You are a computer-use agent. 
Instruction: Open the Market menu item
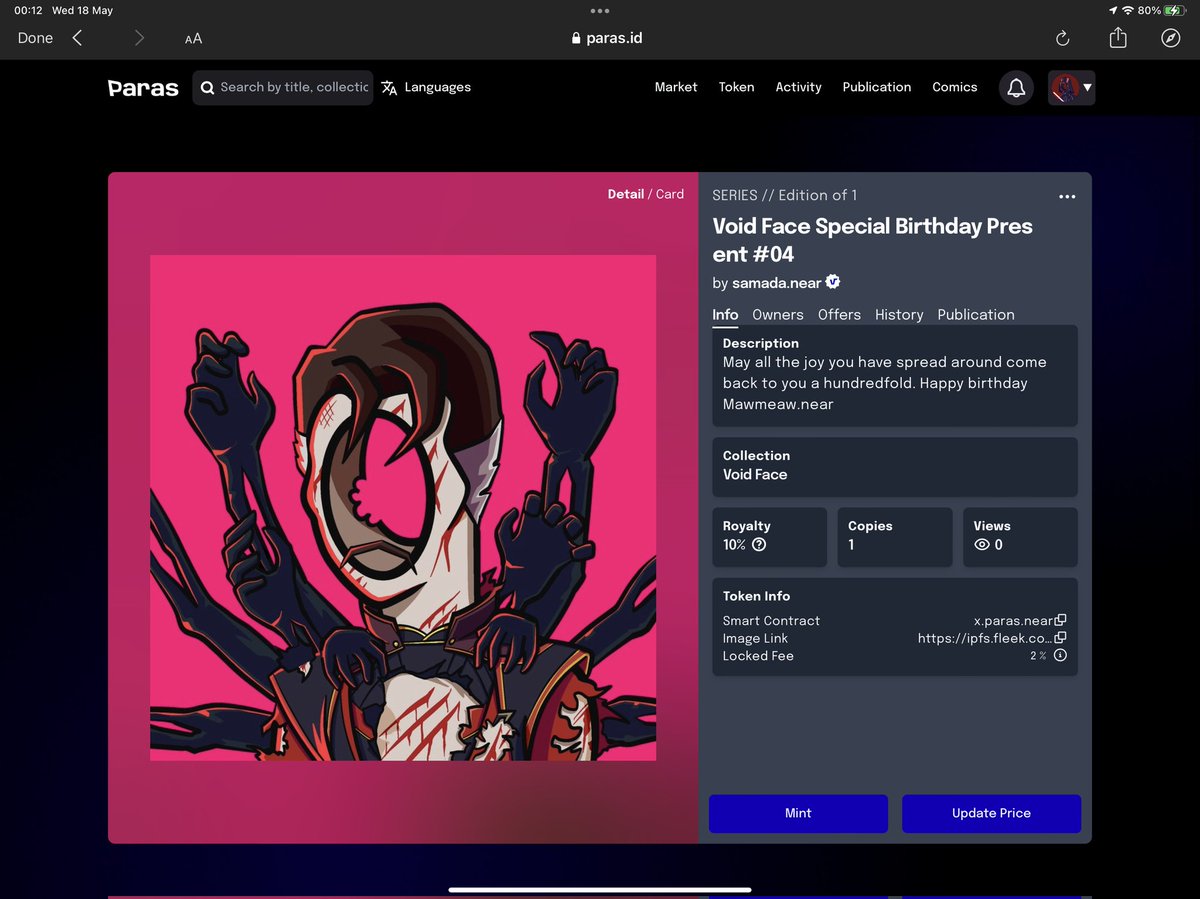tap(676, 87)
